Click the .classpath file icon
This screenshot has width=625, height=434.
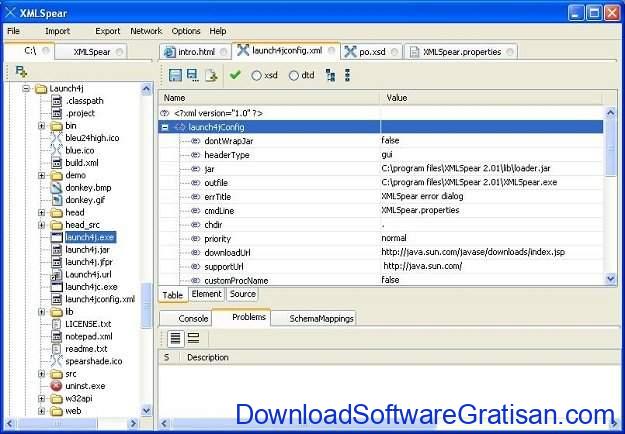pos(57,101)
